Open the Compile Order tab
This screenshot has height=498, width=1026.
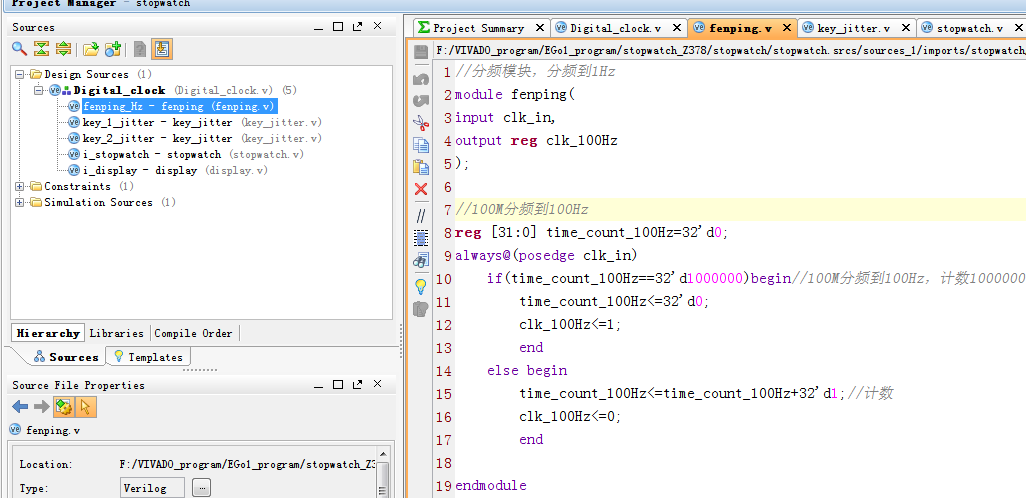pos(193,333)
